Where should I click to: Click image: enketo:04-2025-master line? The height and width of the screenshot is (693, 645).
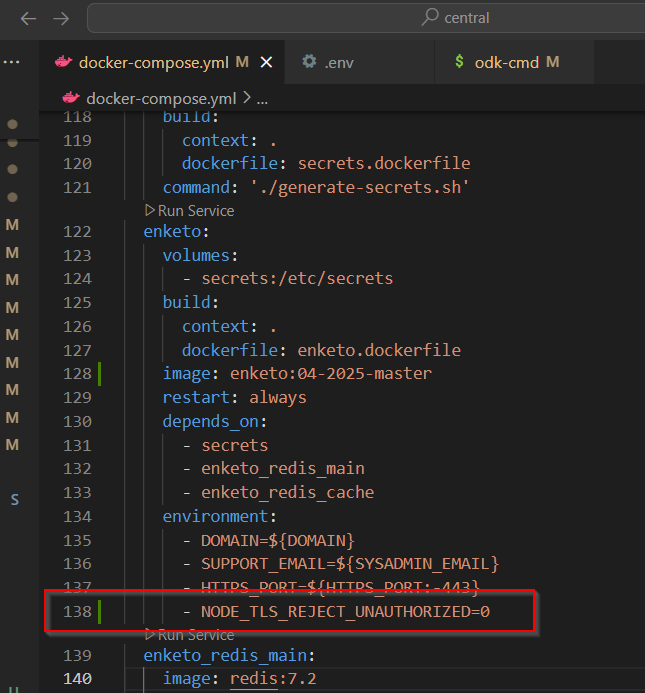(297, 374)
